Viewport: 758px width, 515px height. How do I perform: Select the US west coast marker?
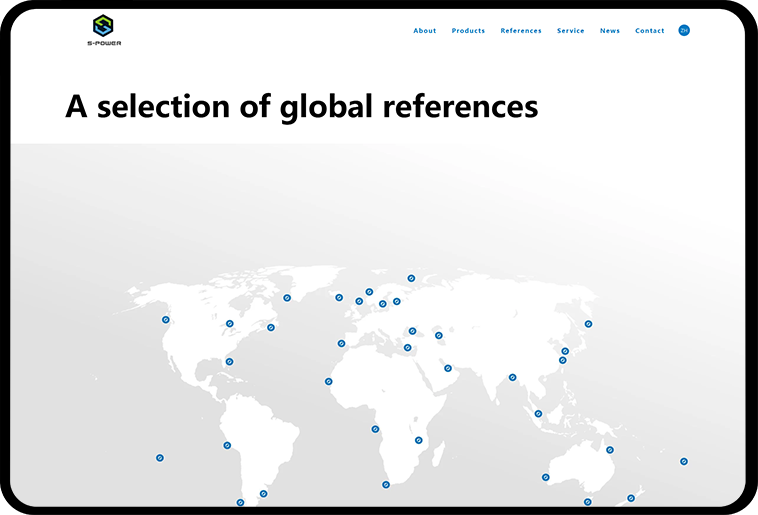click(x=166, y=320)
